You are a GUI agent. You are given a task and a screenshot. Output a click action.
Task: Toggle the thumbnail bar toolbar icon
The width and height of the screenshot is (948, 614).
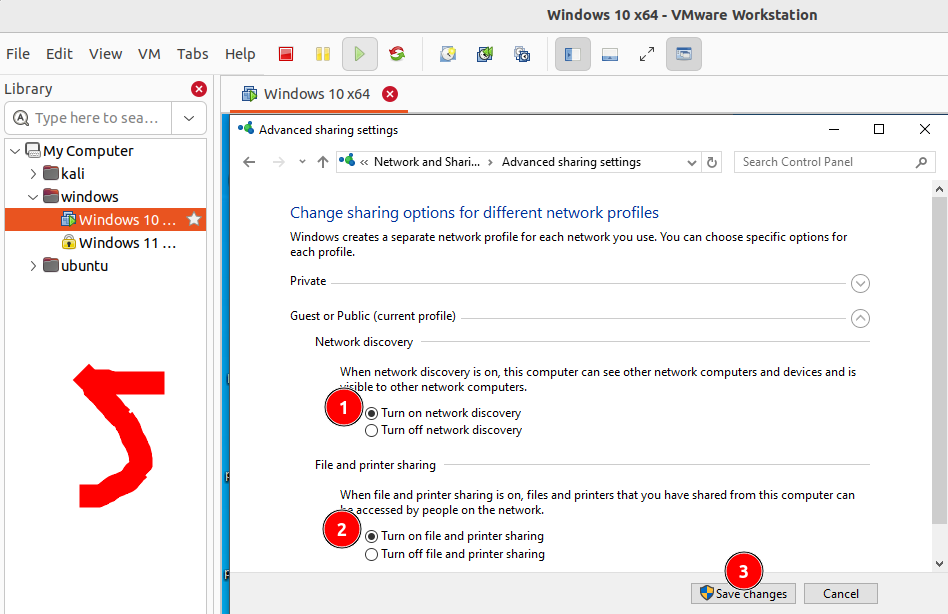pos(610,54)
